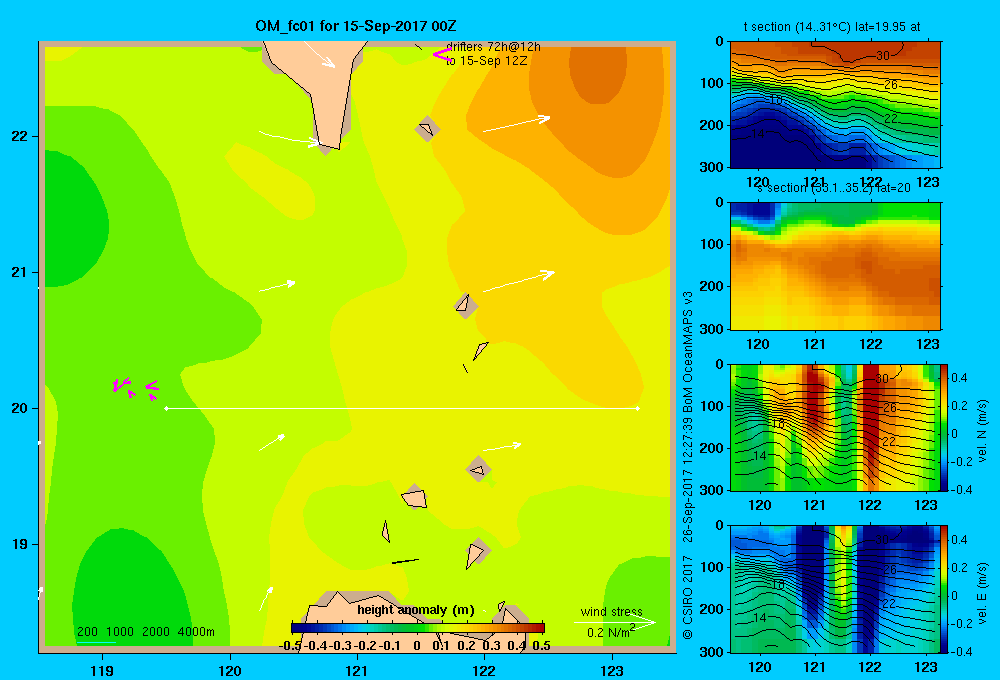This screenshot has width=1000, height=680.
Task: Open the salinity section plot
Action: (835, 266)
